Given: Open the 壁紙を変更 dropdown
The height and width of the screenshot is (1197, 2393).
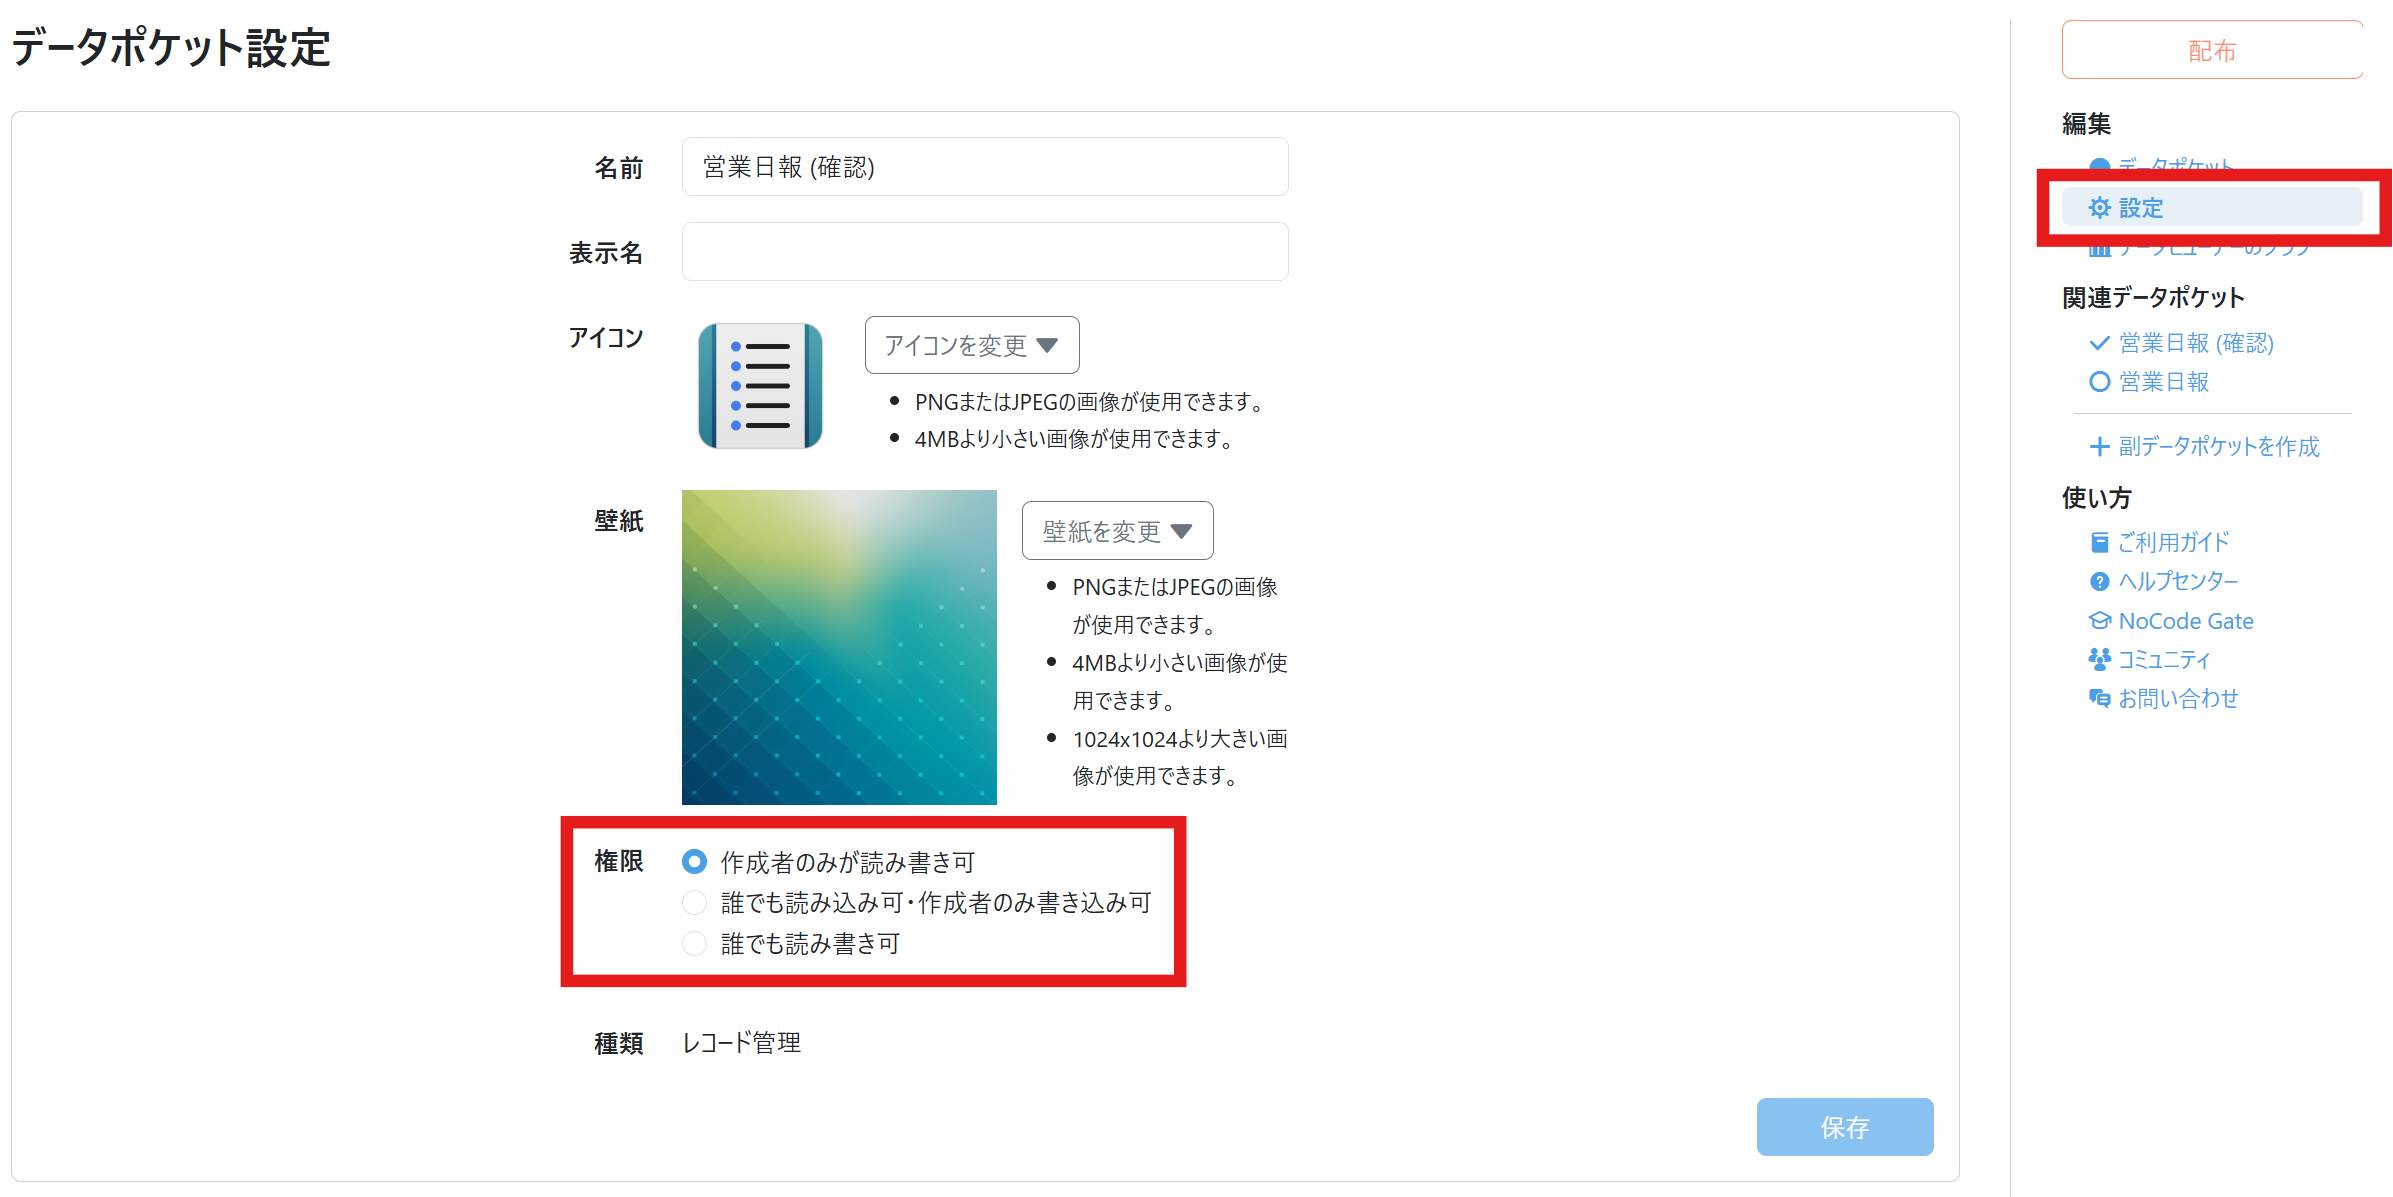Looking at the screenshot, I should point(1117,530).
